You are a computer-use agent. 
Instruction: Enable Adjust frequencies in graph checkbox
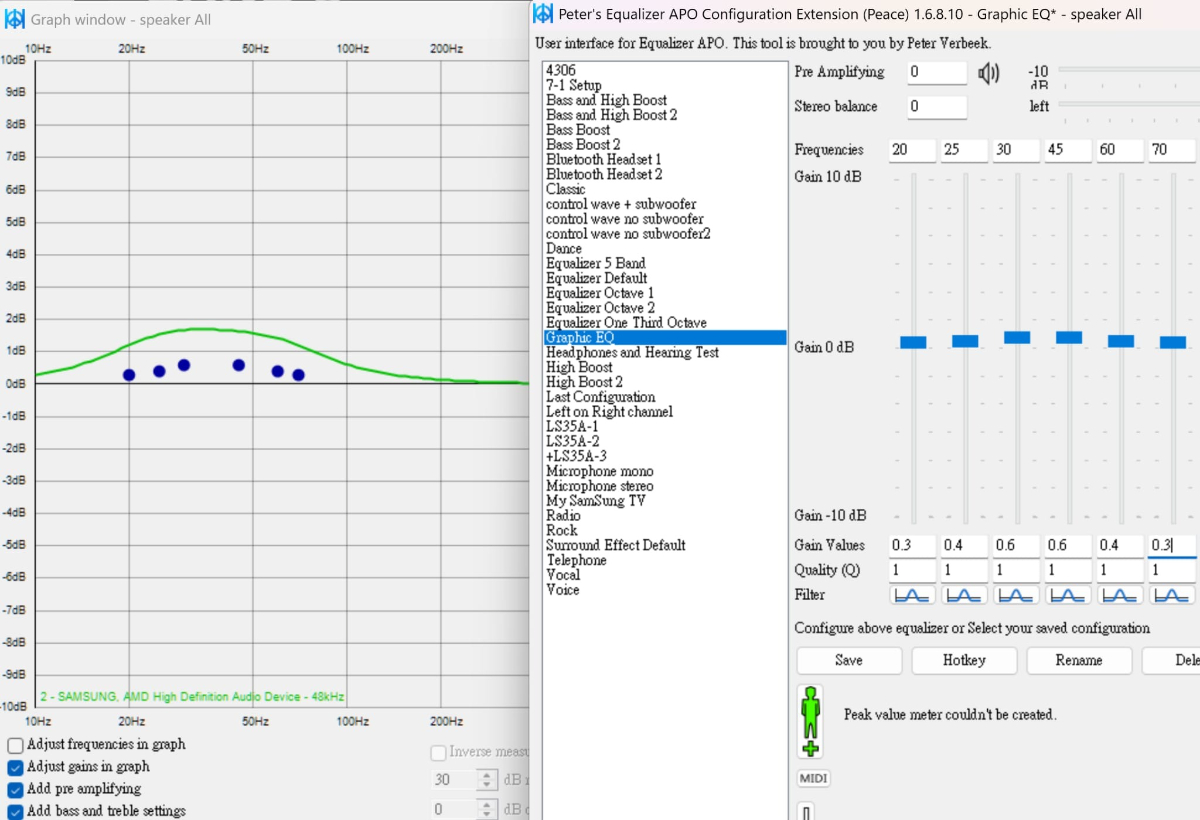click(15, 745)
